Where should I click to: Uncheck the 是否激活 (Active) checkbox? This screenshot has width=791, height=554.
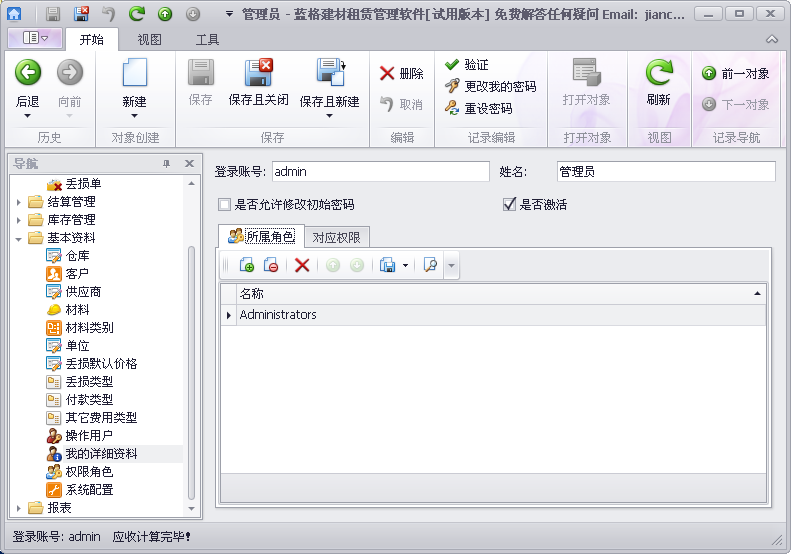click(510, 205)
